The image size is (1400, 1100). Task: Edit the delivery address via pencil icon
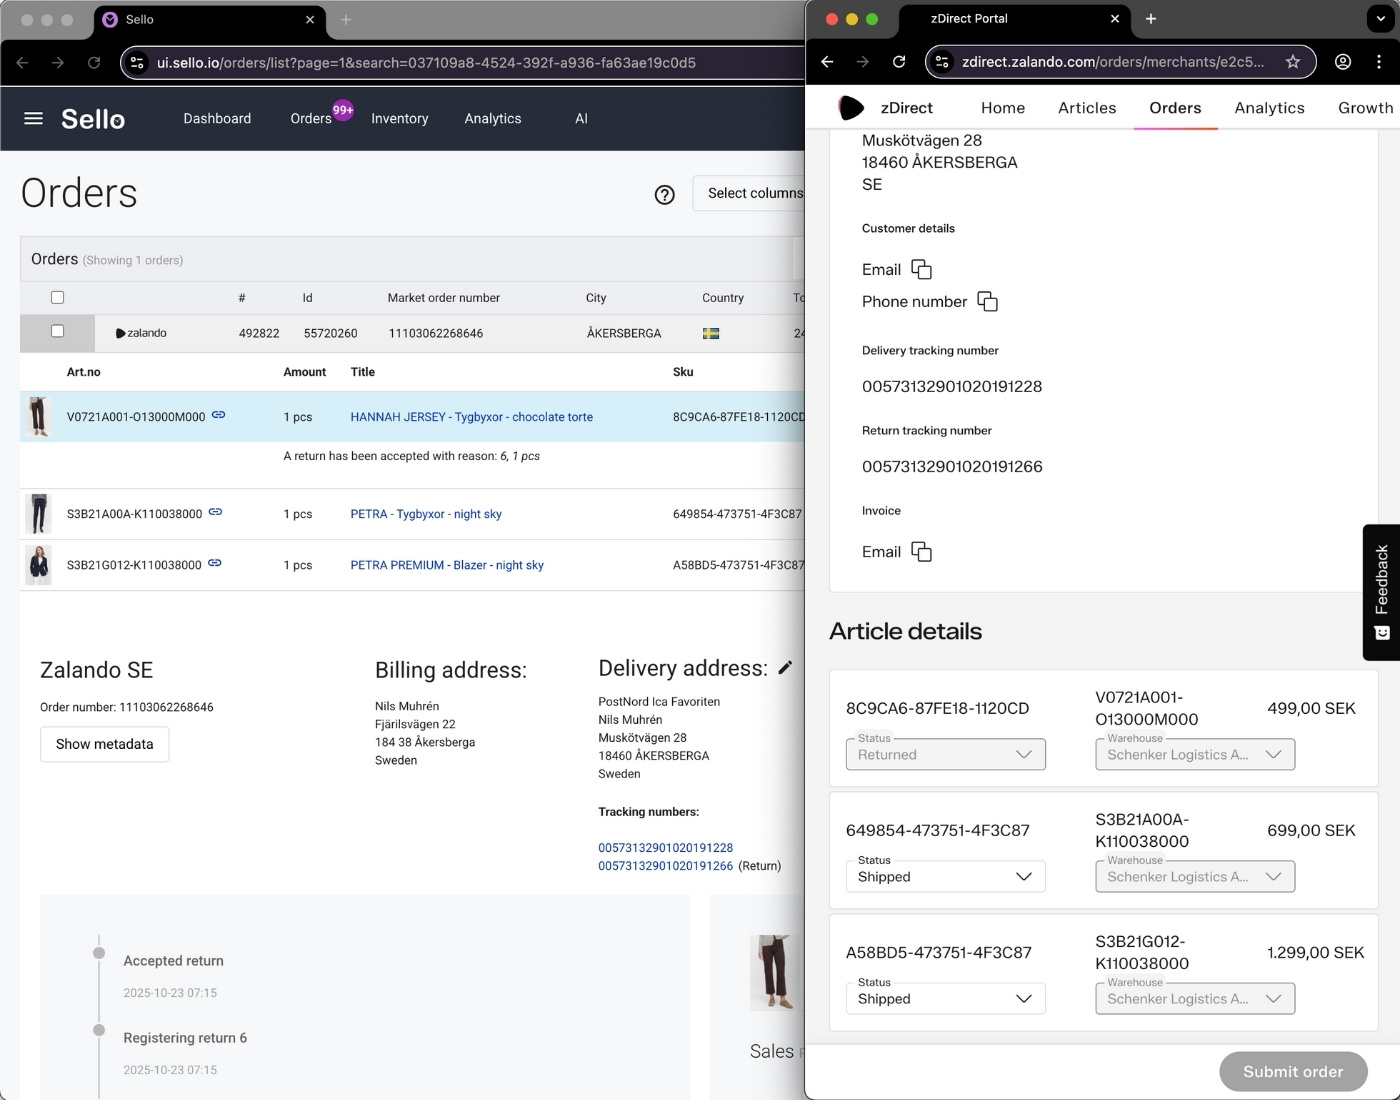click(x=786, y=667)
